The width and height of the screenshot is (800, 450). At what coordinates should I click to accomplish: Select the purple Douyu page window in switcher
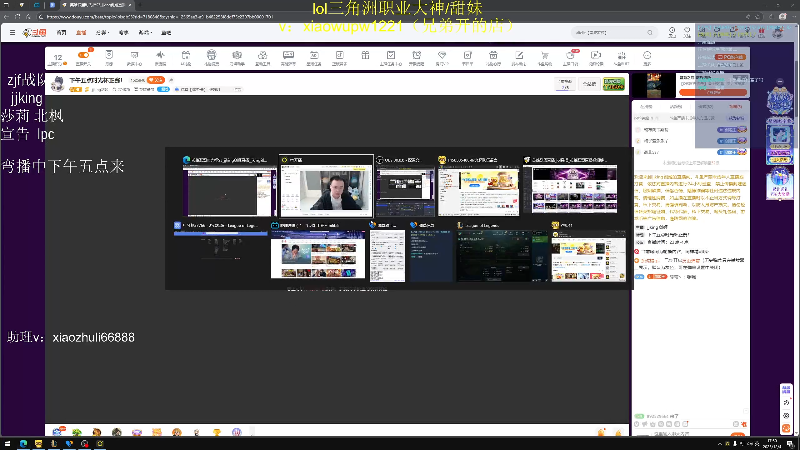click(x=570, y=185)
